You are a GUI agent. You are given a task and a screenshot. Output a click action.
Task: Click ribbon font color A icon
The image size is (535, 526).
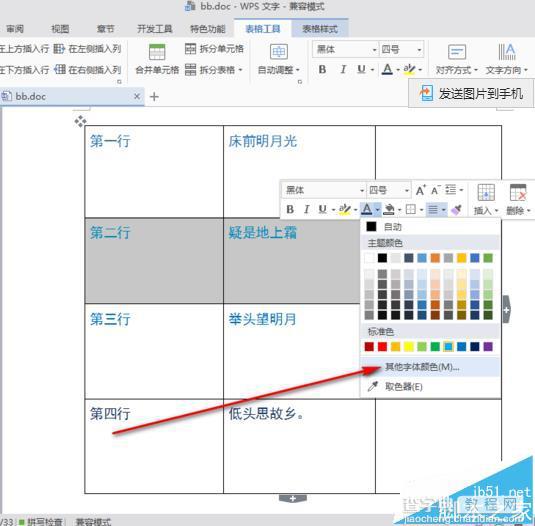(x=387, y=70)
